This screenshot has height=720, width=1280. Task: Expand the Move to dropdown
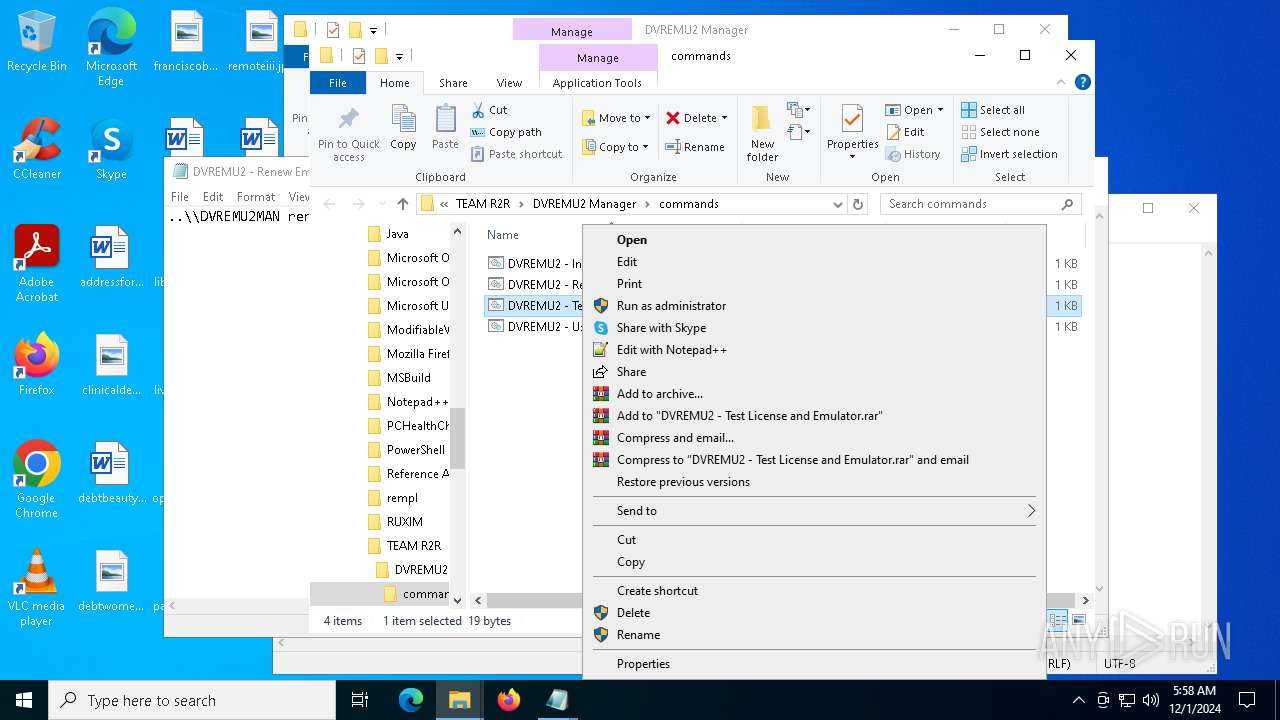pos(616,118)
